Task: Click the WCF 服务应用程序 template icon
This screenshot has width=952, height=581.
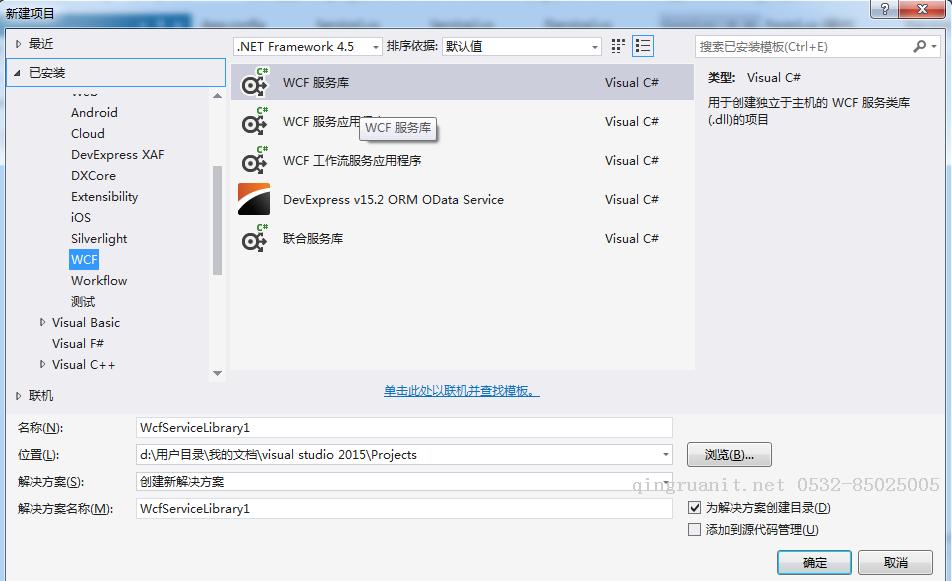Action: (254, 121)
